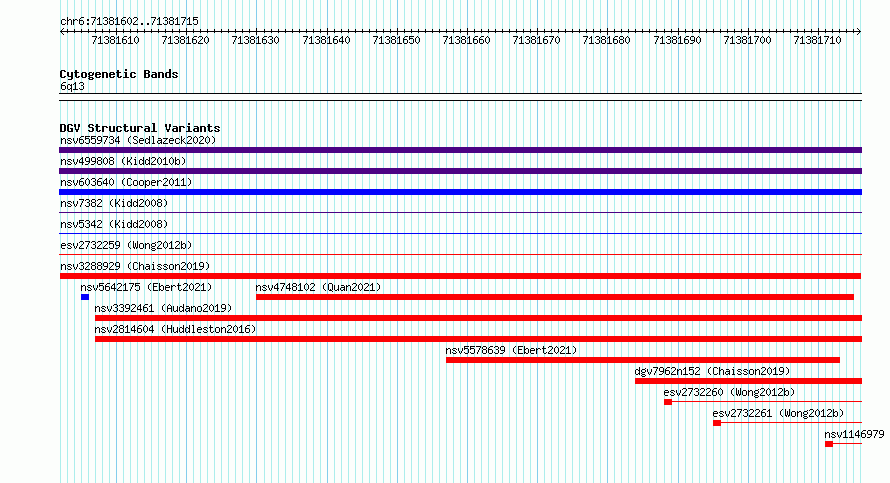The width and height of the screenshot is (890, 483).
Task: Open esv2732261 (Wong2012b) label
Action: (x=778, y=413)
